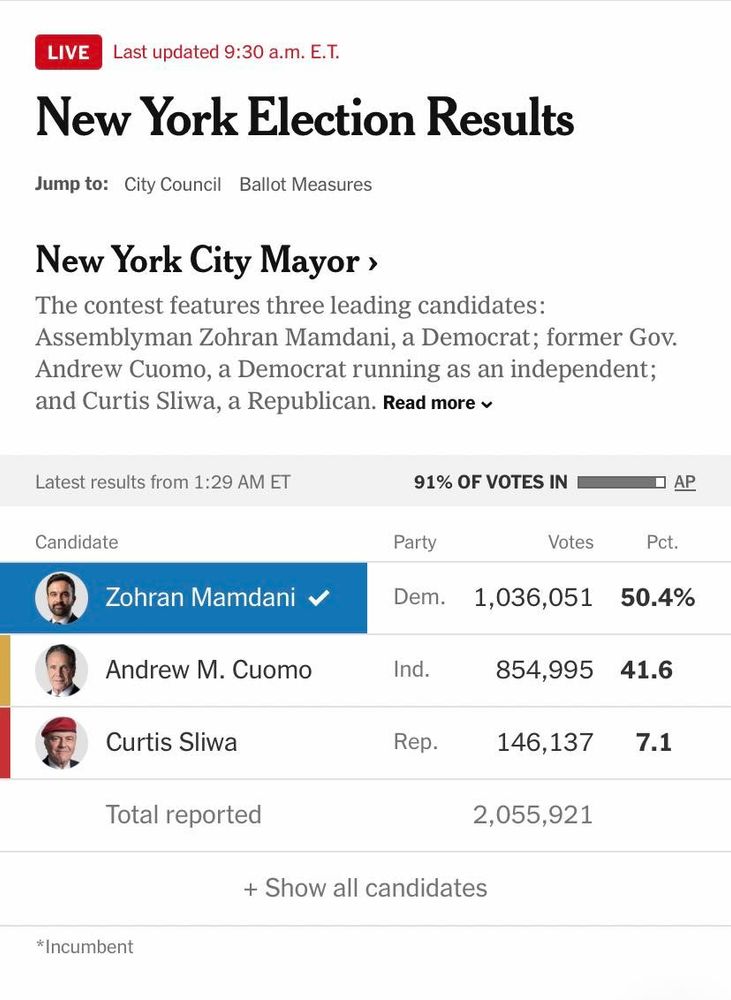This screenshot has width=731, height=1000.
Task: Click Zohran Mamdani's candidate photo
Action: tap(61, 598)
